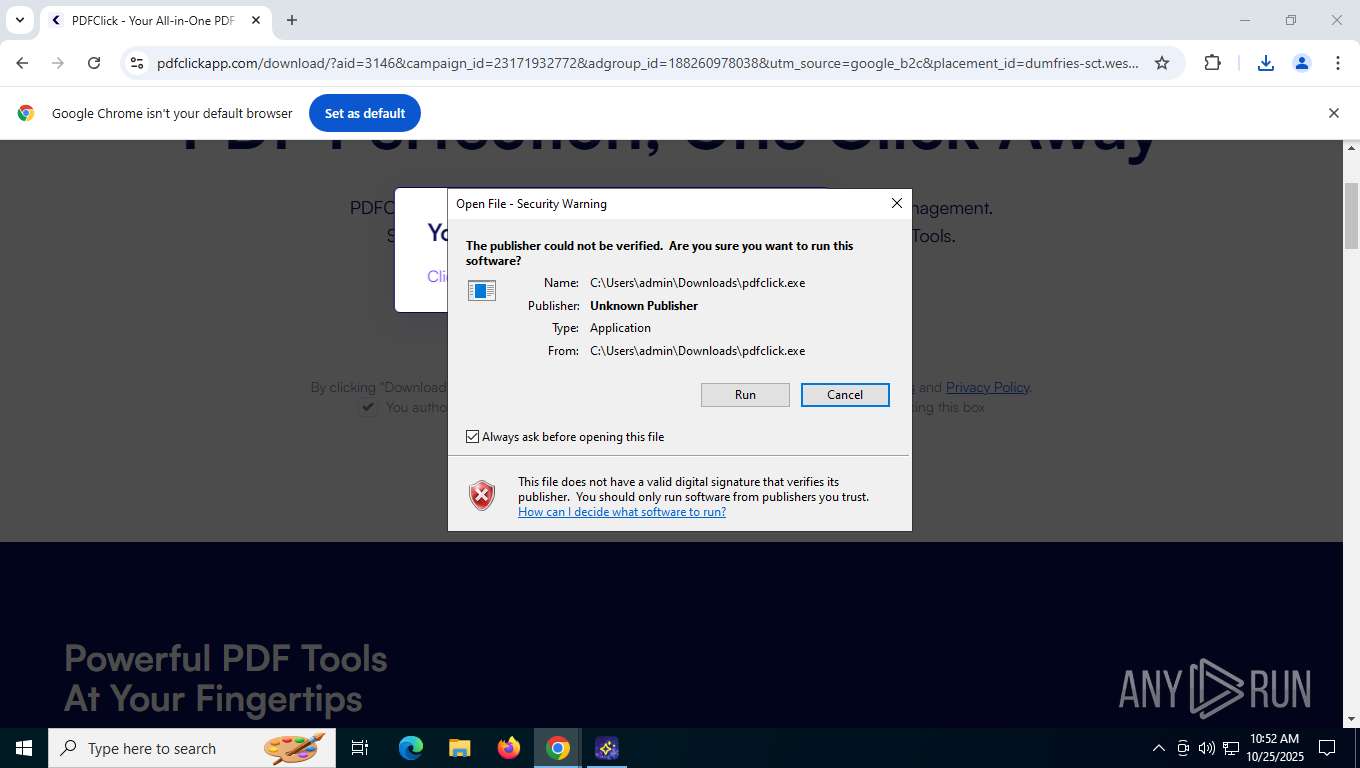Open the network tray icon
This screenshot has height=768, width=1360.
pyautogui.click(x=1230, y=748)
